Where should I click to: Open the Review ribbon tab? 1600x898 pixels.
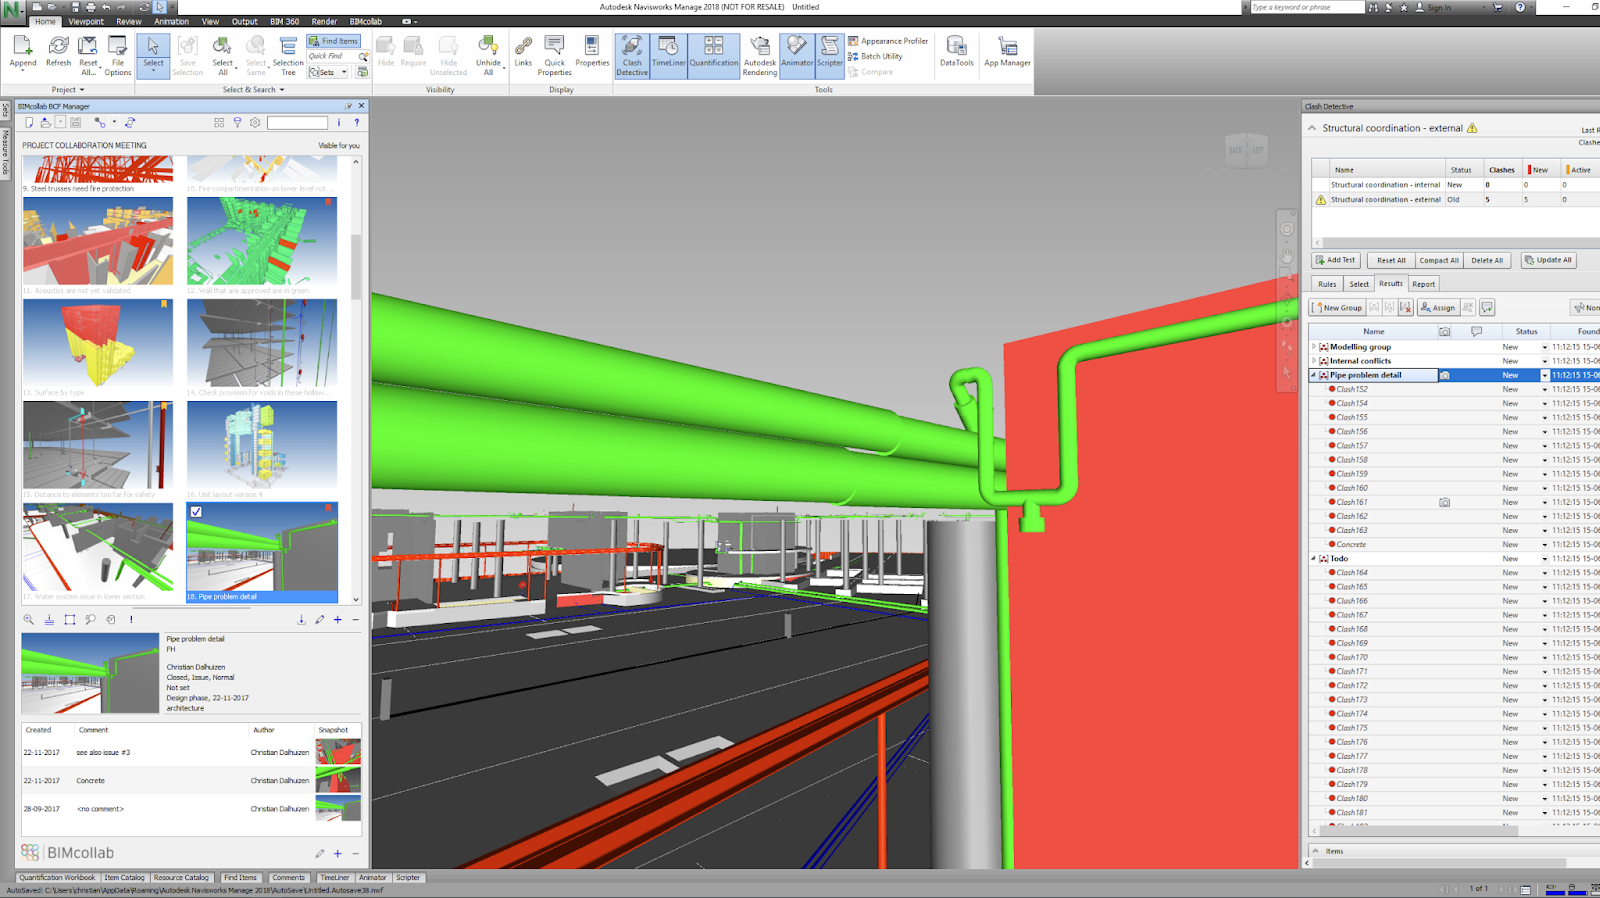[129, 21]
